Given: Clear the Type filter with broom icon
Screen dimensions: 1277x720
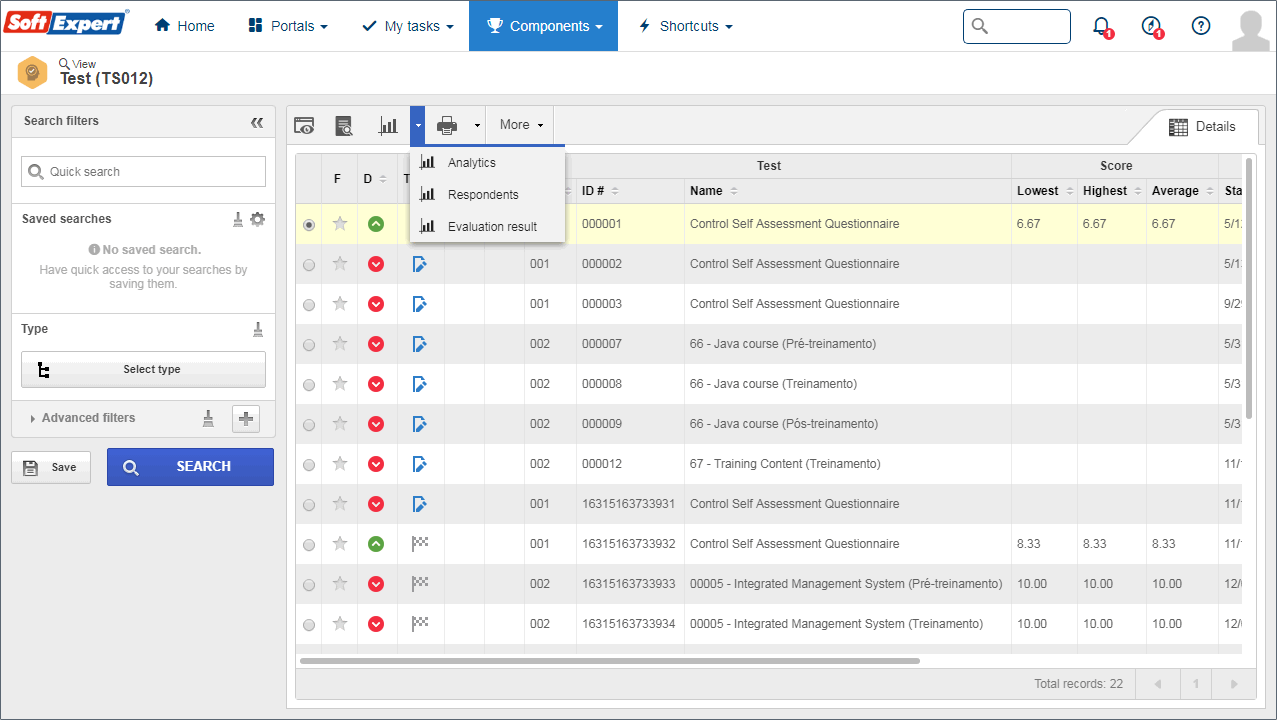Looking at the screenshot, I should [x=258, y=329].
